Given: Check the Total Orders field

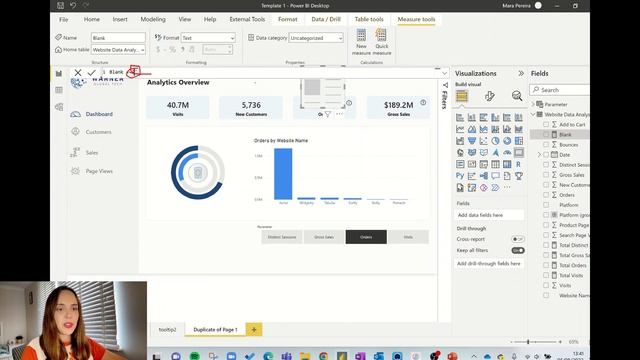Looking at the screenshot, I should point(546,265).
